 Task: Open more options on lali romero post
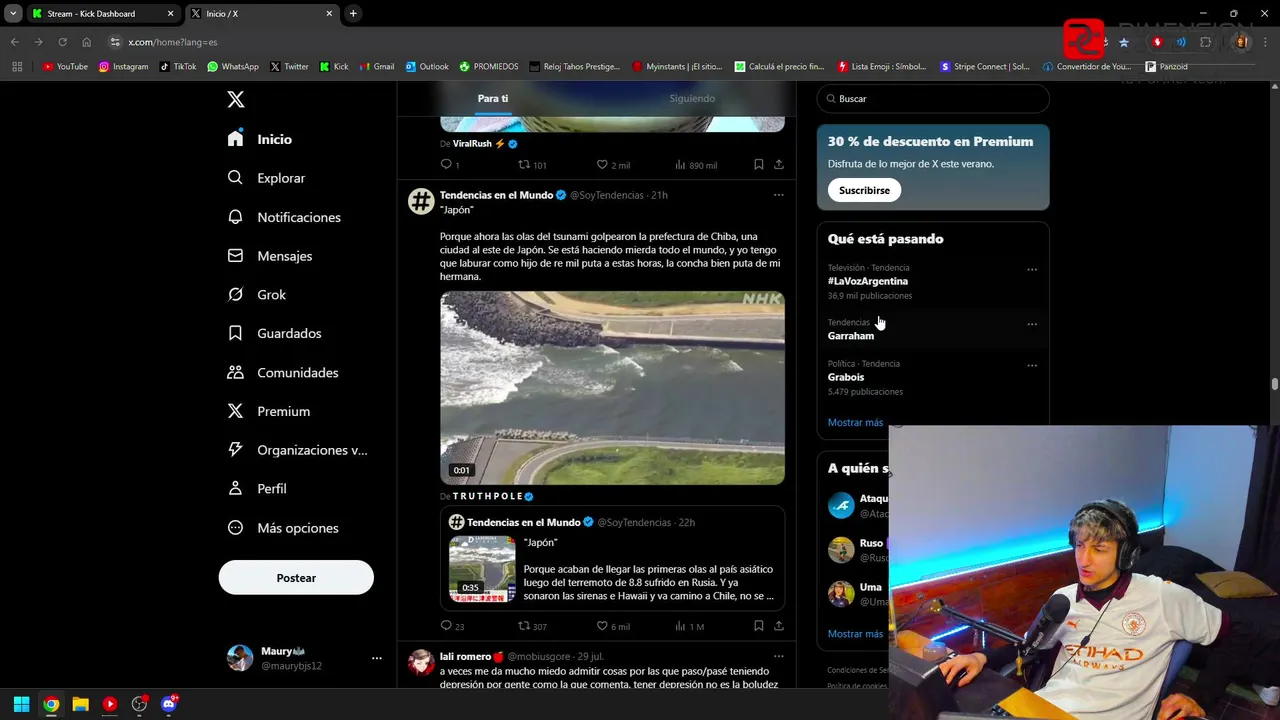pos(779,657)
